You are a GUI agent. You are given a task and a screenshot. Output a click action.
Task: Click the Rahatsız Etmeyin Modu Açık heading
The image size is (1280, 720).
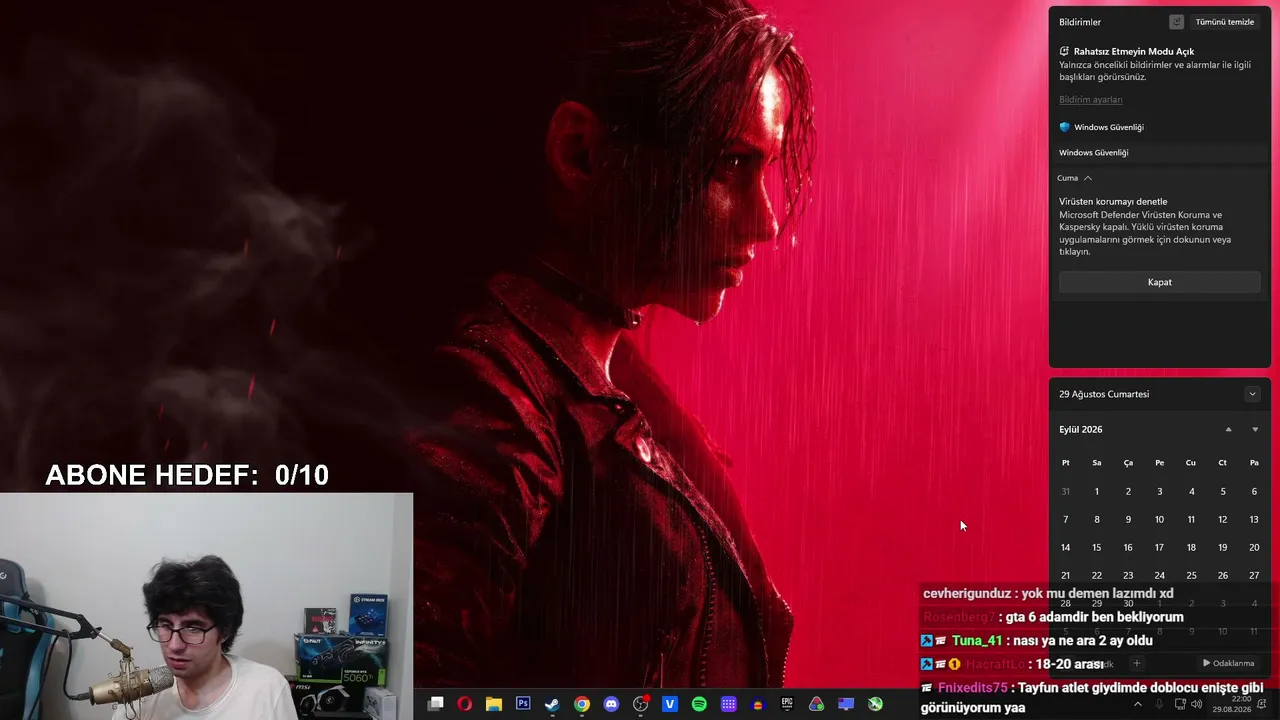click(x=1134, y=51)
